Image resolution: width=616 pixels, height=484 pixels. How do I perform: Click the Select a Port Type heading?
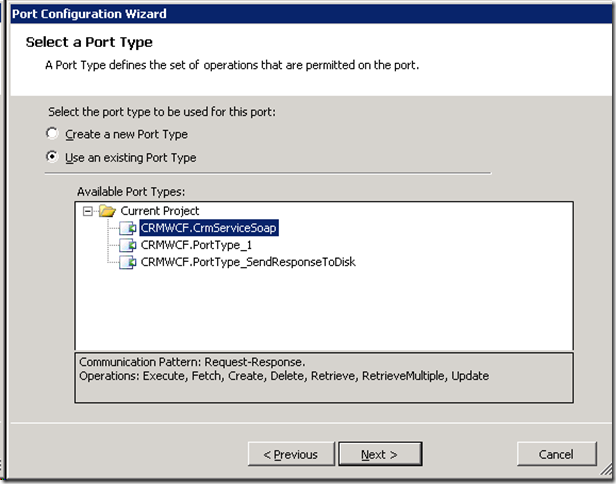coord(89,42)
